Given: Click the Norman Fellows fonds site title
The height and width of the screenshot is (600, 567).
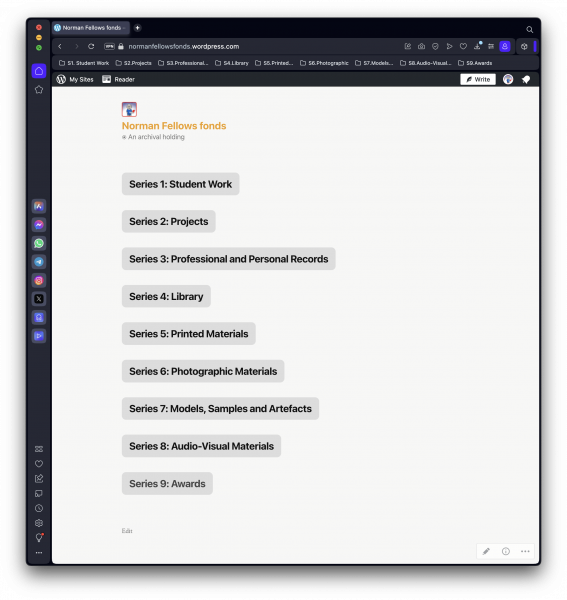Looking at the screenshot, I should [x=174, y=126].
